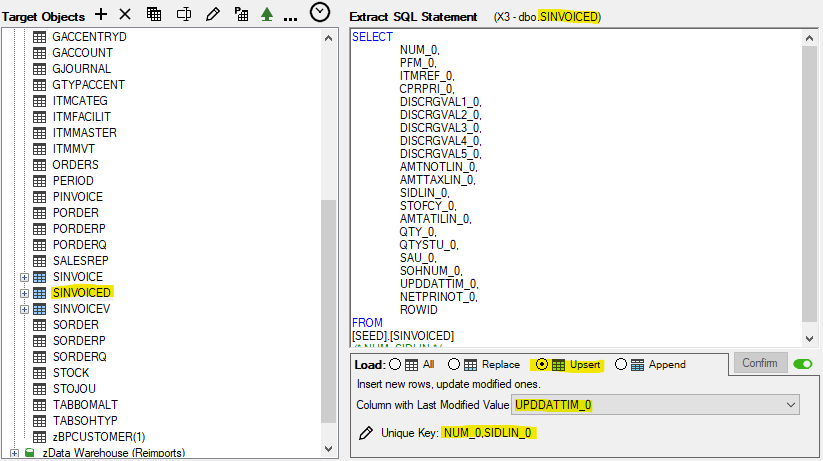Click the clock schedule icon
This screenshot has width=823, height=461.
pyautogui.click(x=319, y=13)
